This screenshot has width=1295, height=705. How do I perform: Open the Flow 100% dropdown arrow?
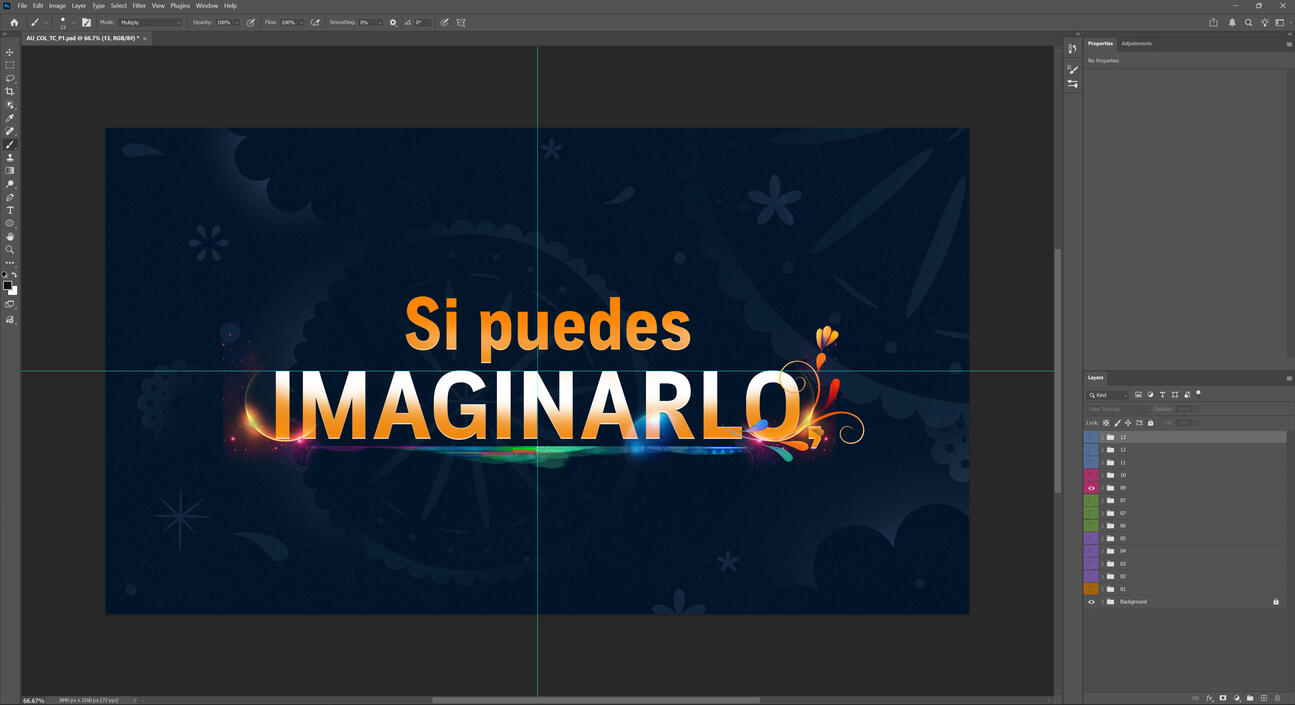[301, 22]
